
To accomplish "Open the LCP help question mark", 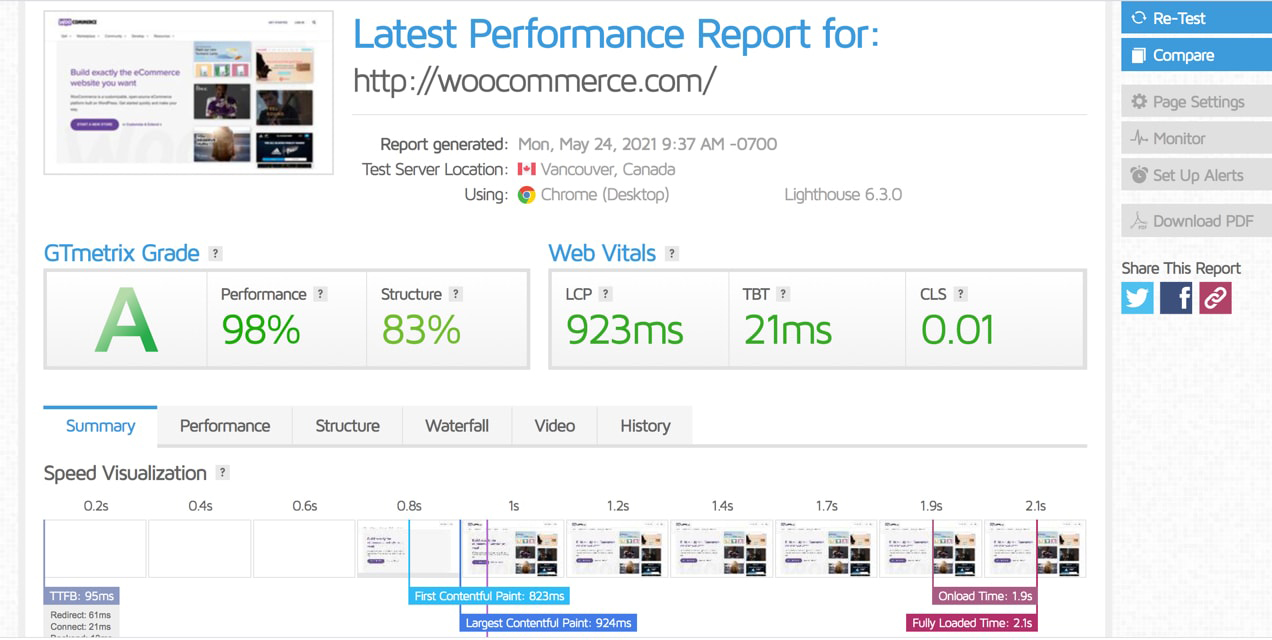I will [x=606, y=294].
